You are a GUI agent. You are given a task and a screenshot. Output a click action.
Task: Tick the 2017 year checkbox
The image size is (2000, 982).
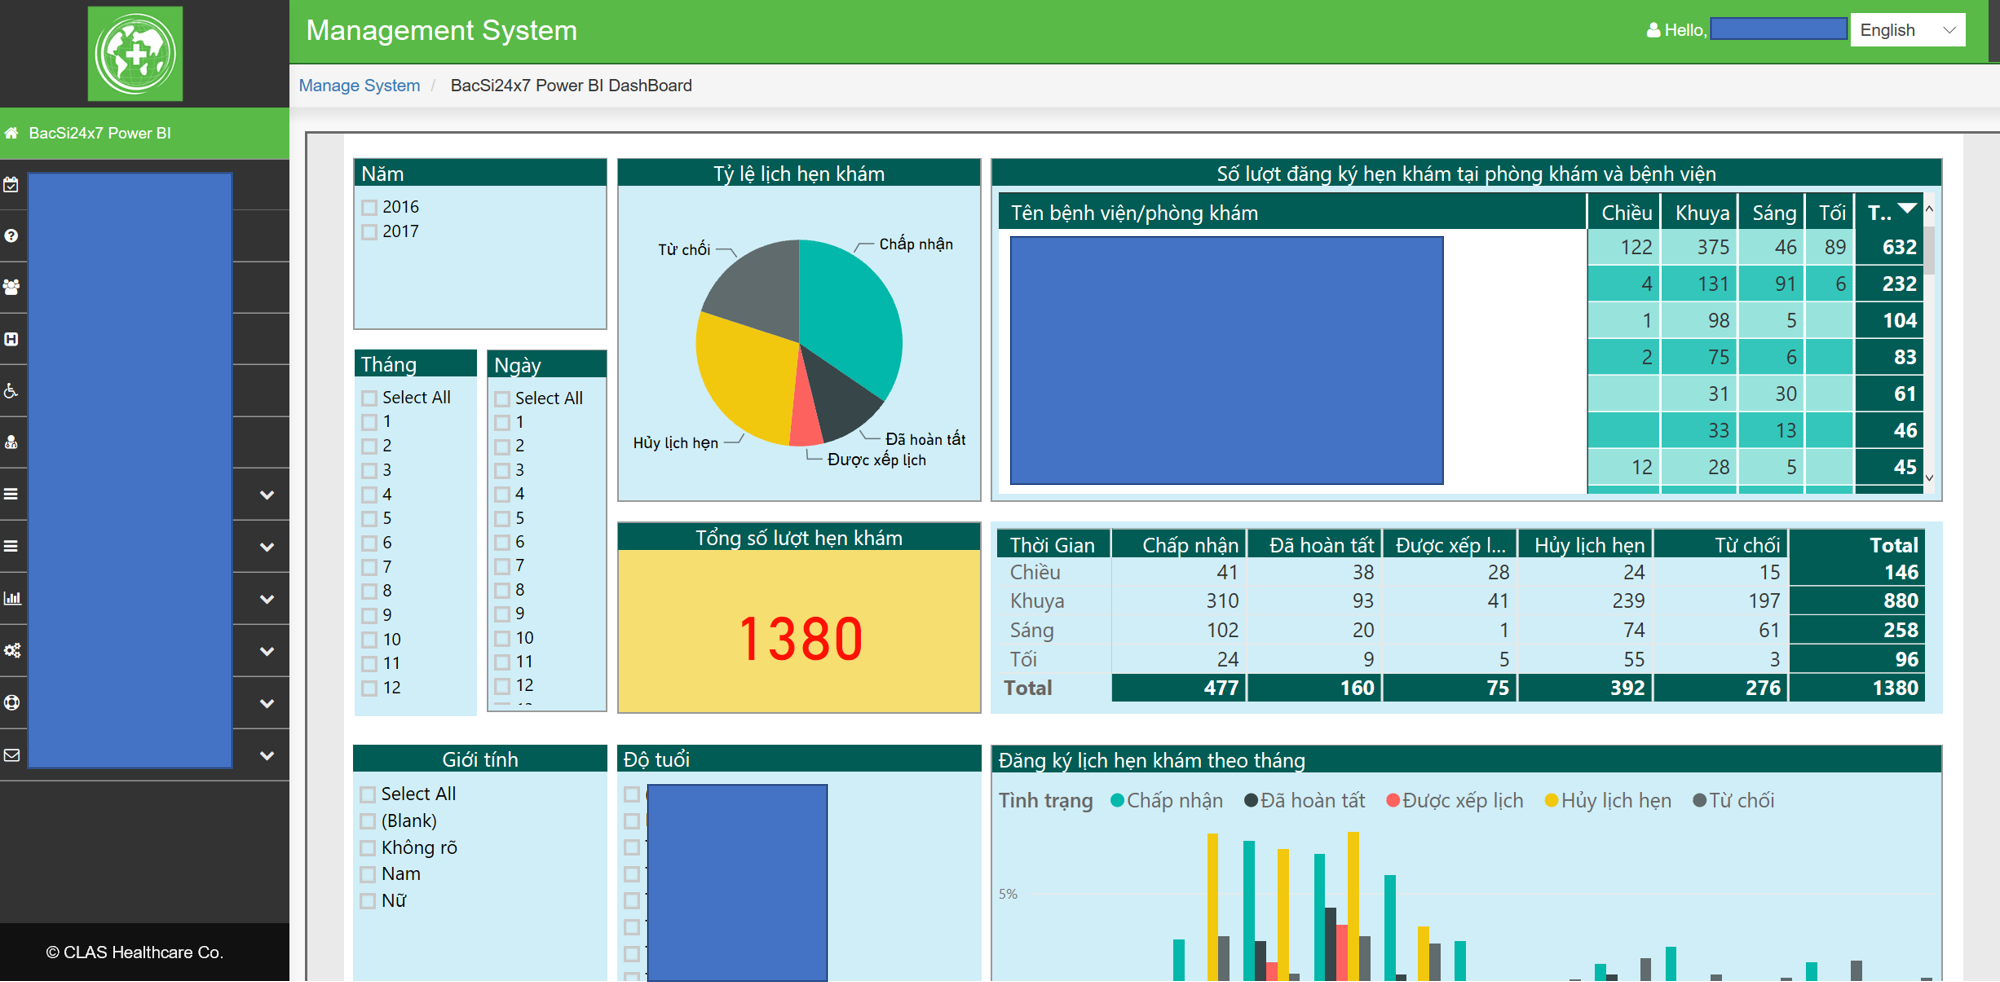pos(369,231)
